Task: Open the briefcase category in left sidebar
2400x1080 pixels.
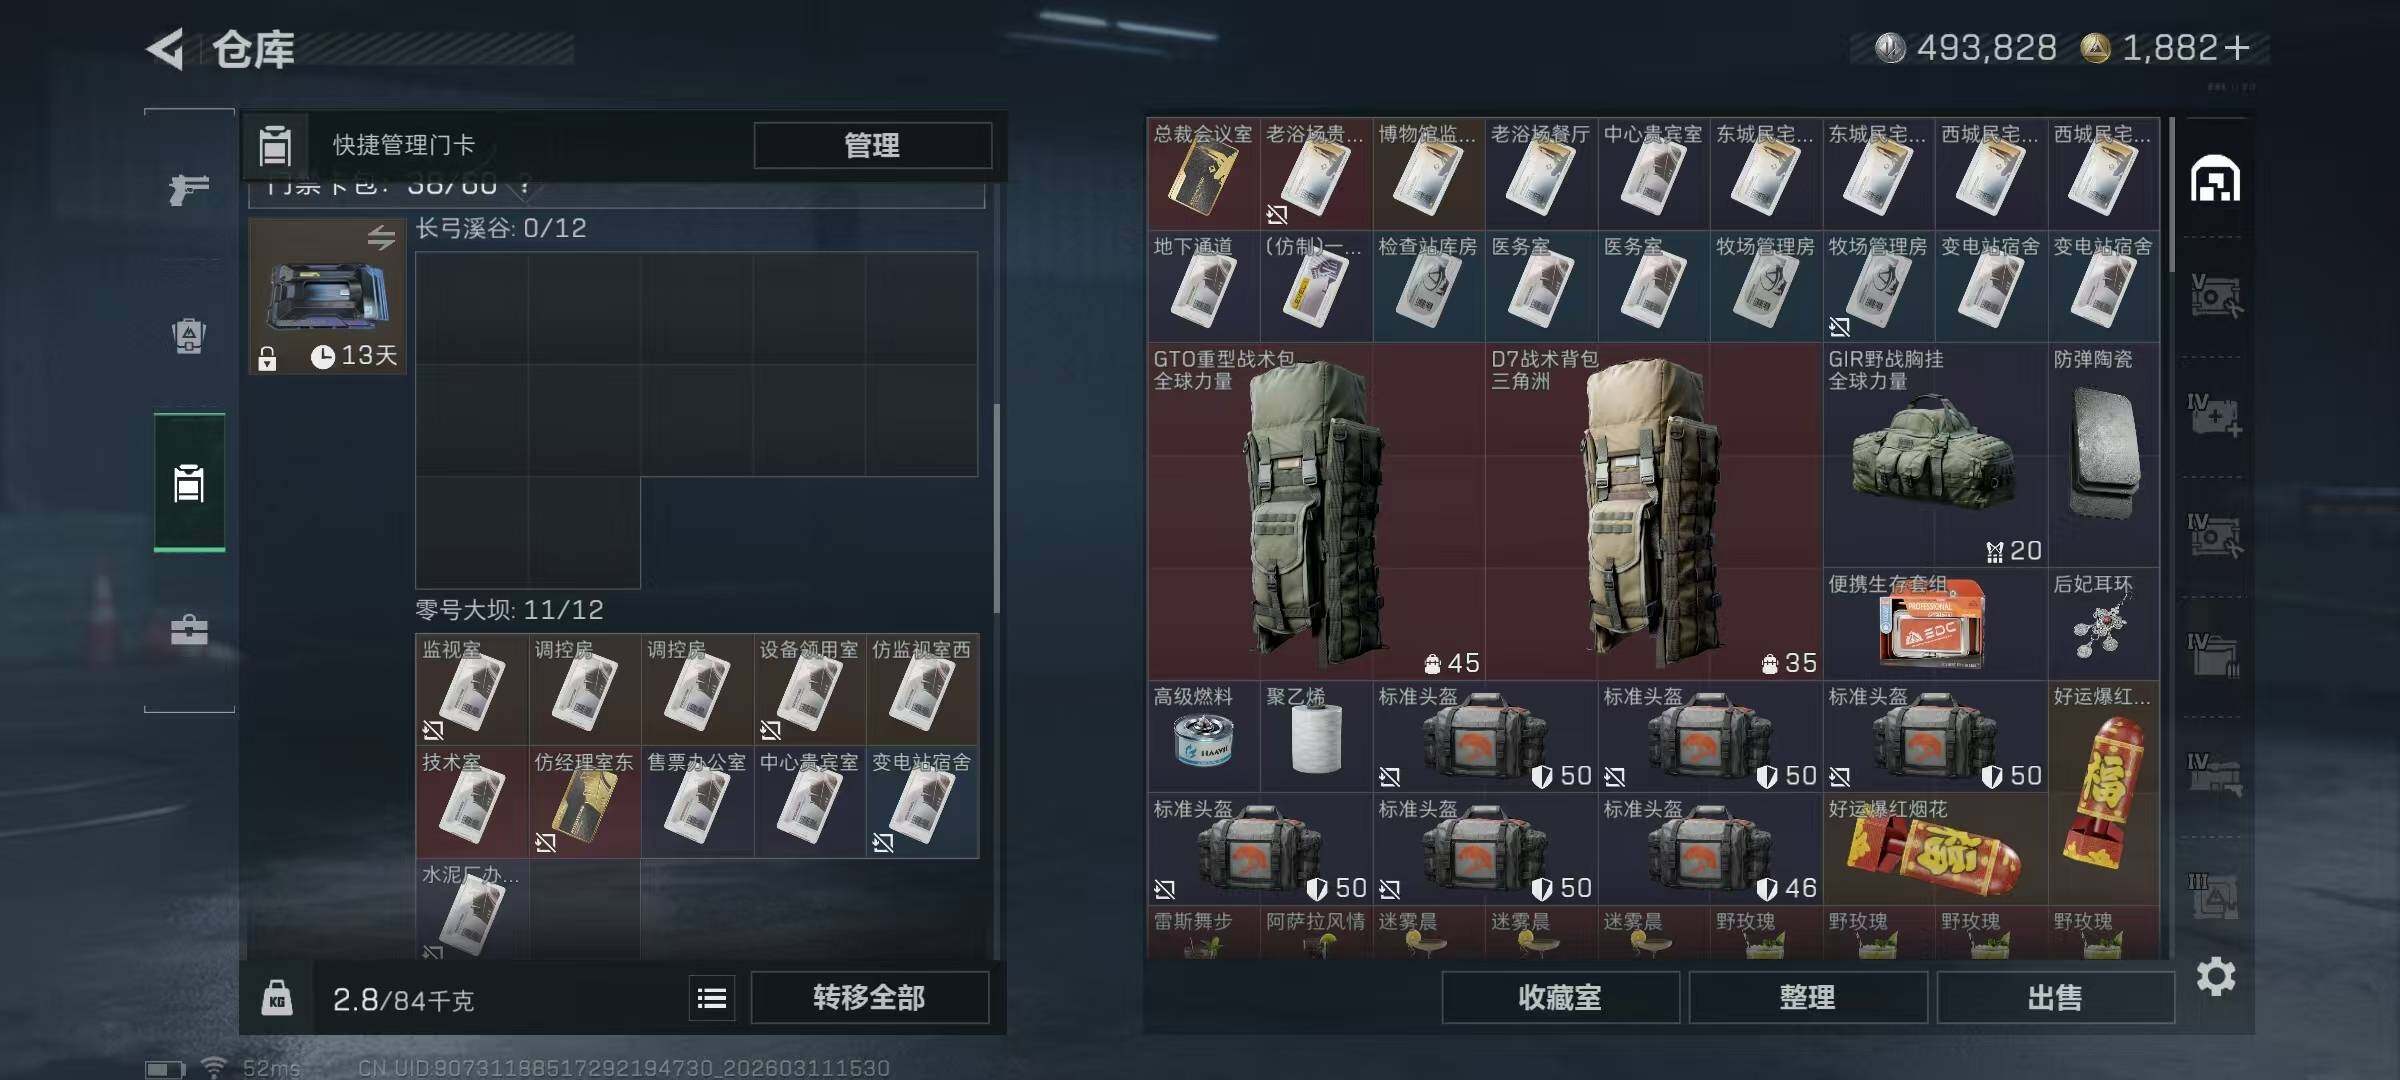Action: coord(189,630)
